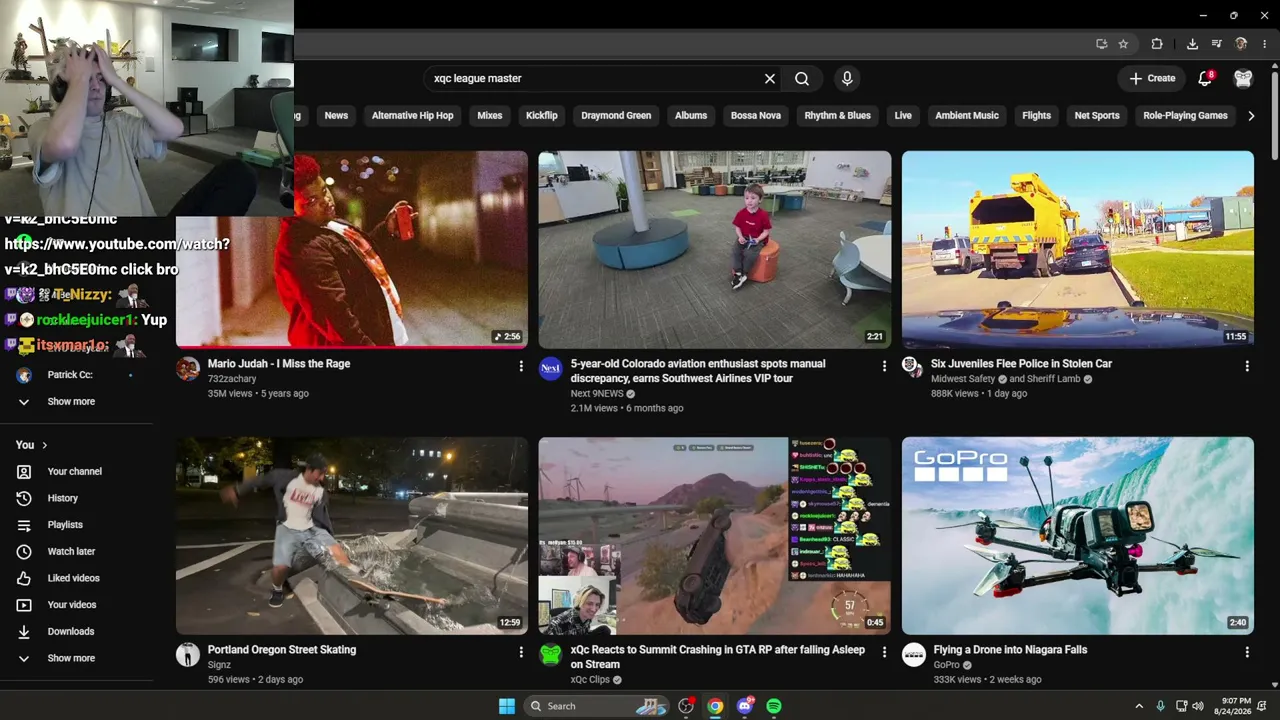Screen dimensions: 1280x720
Task: Open the Windows Start menu
Action: point(507,706)
